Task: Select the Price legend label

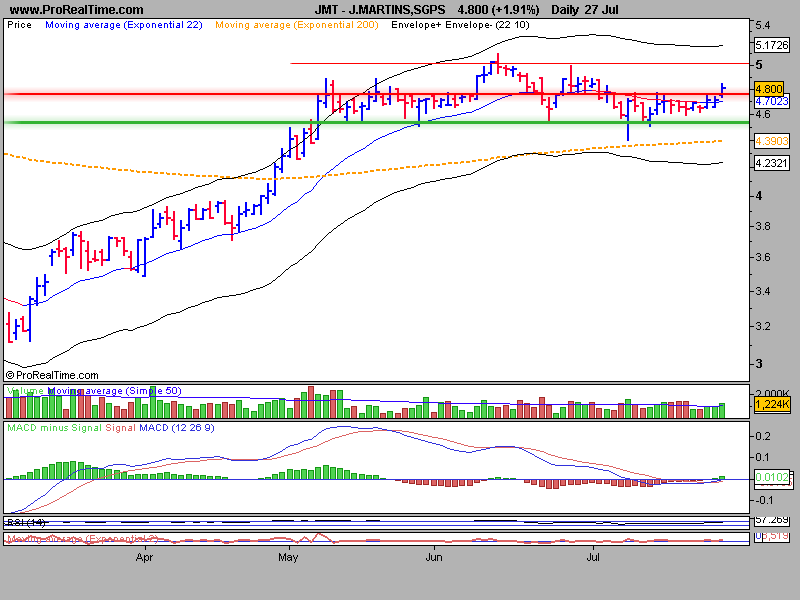Action: pyautogui.click(x=19, y=25)
